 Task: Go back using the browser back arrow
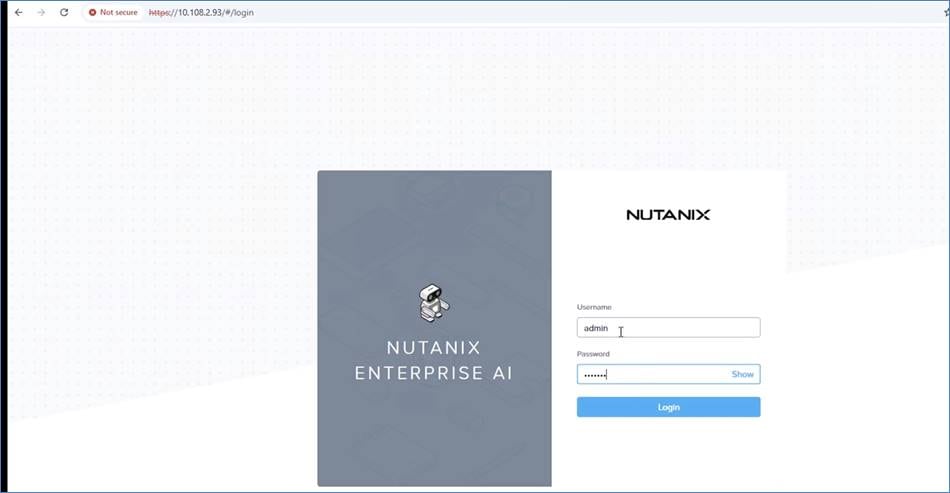(19, 12)
